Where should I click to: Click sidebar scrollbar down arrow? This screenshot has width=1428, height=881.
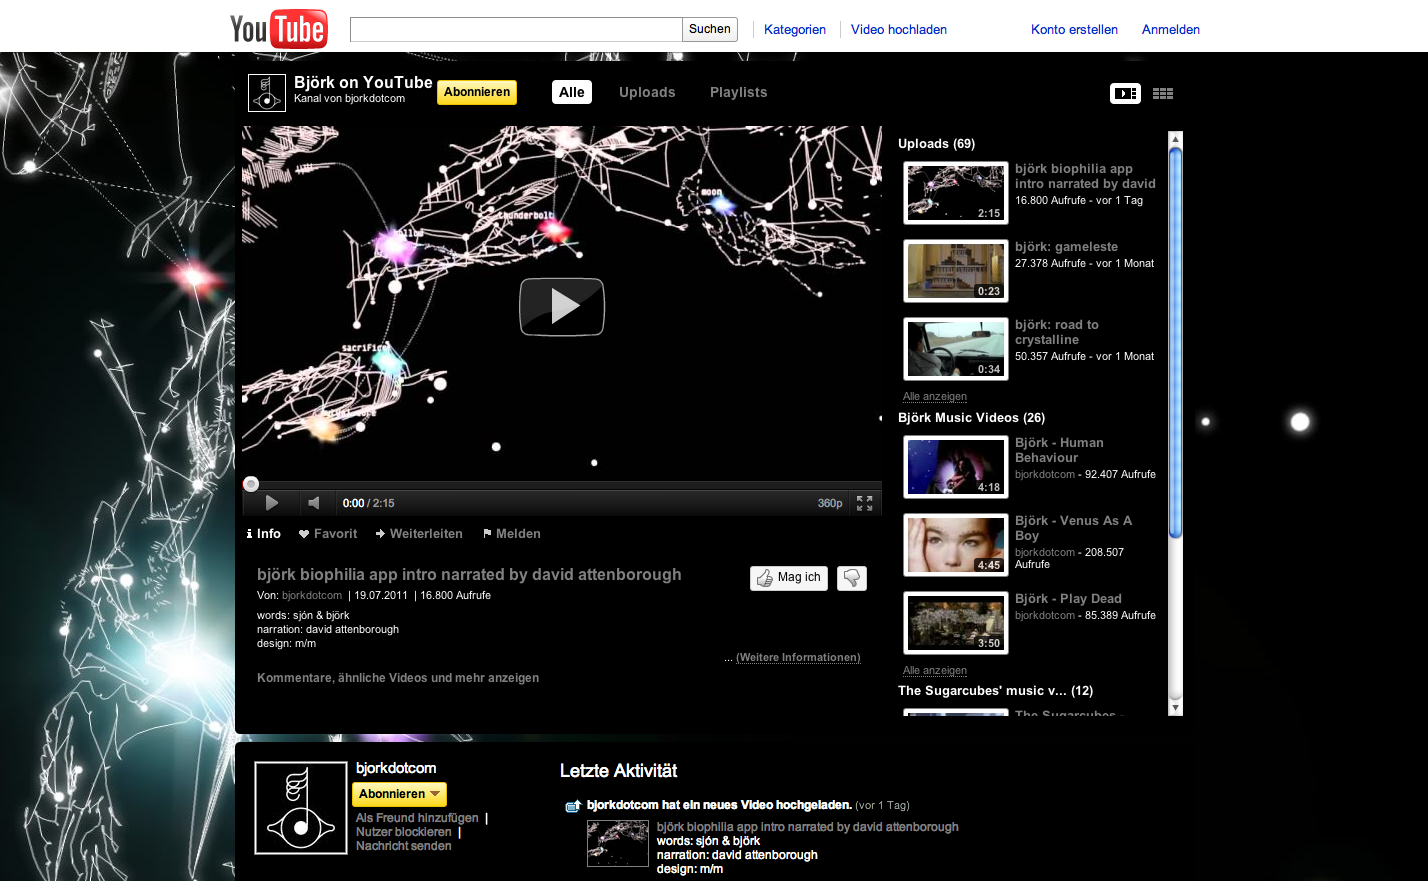1176,707
